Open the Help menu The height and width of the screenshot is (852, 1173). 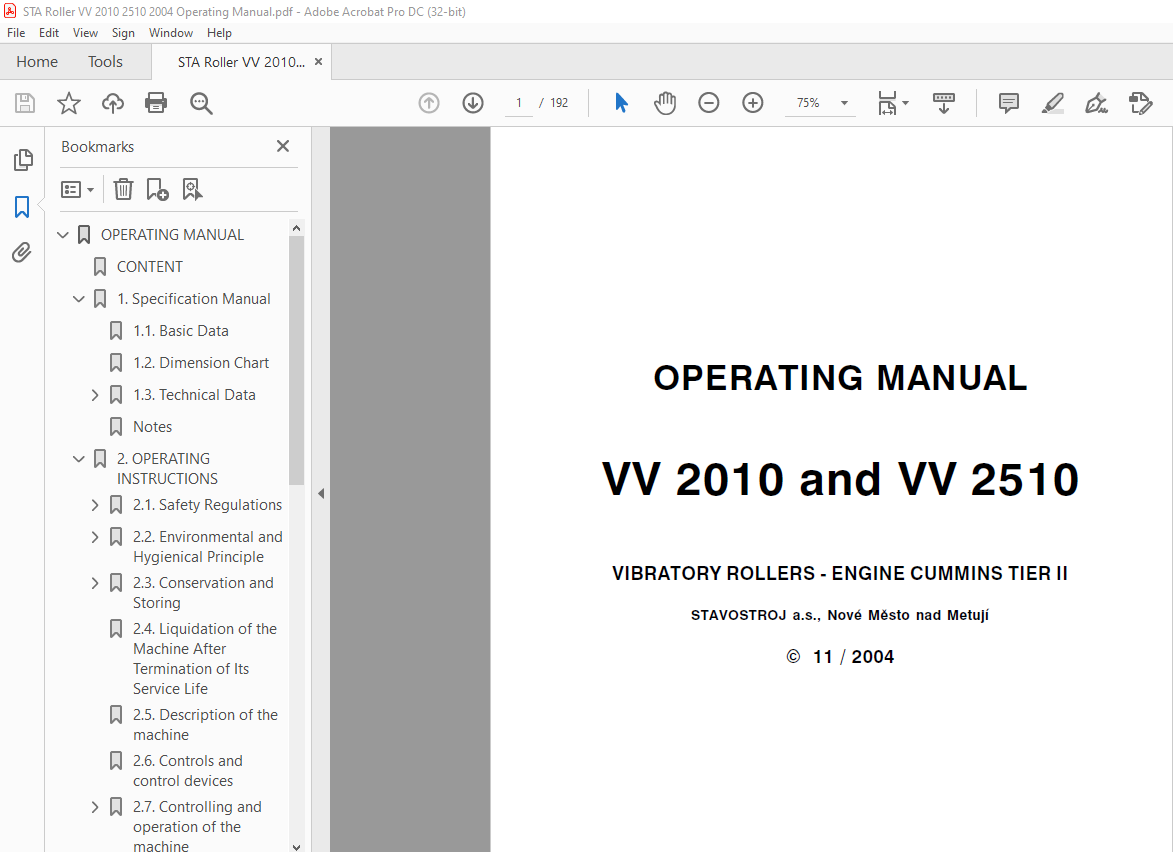coord(219,33)
